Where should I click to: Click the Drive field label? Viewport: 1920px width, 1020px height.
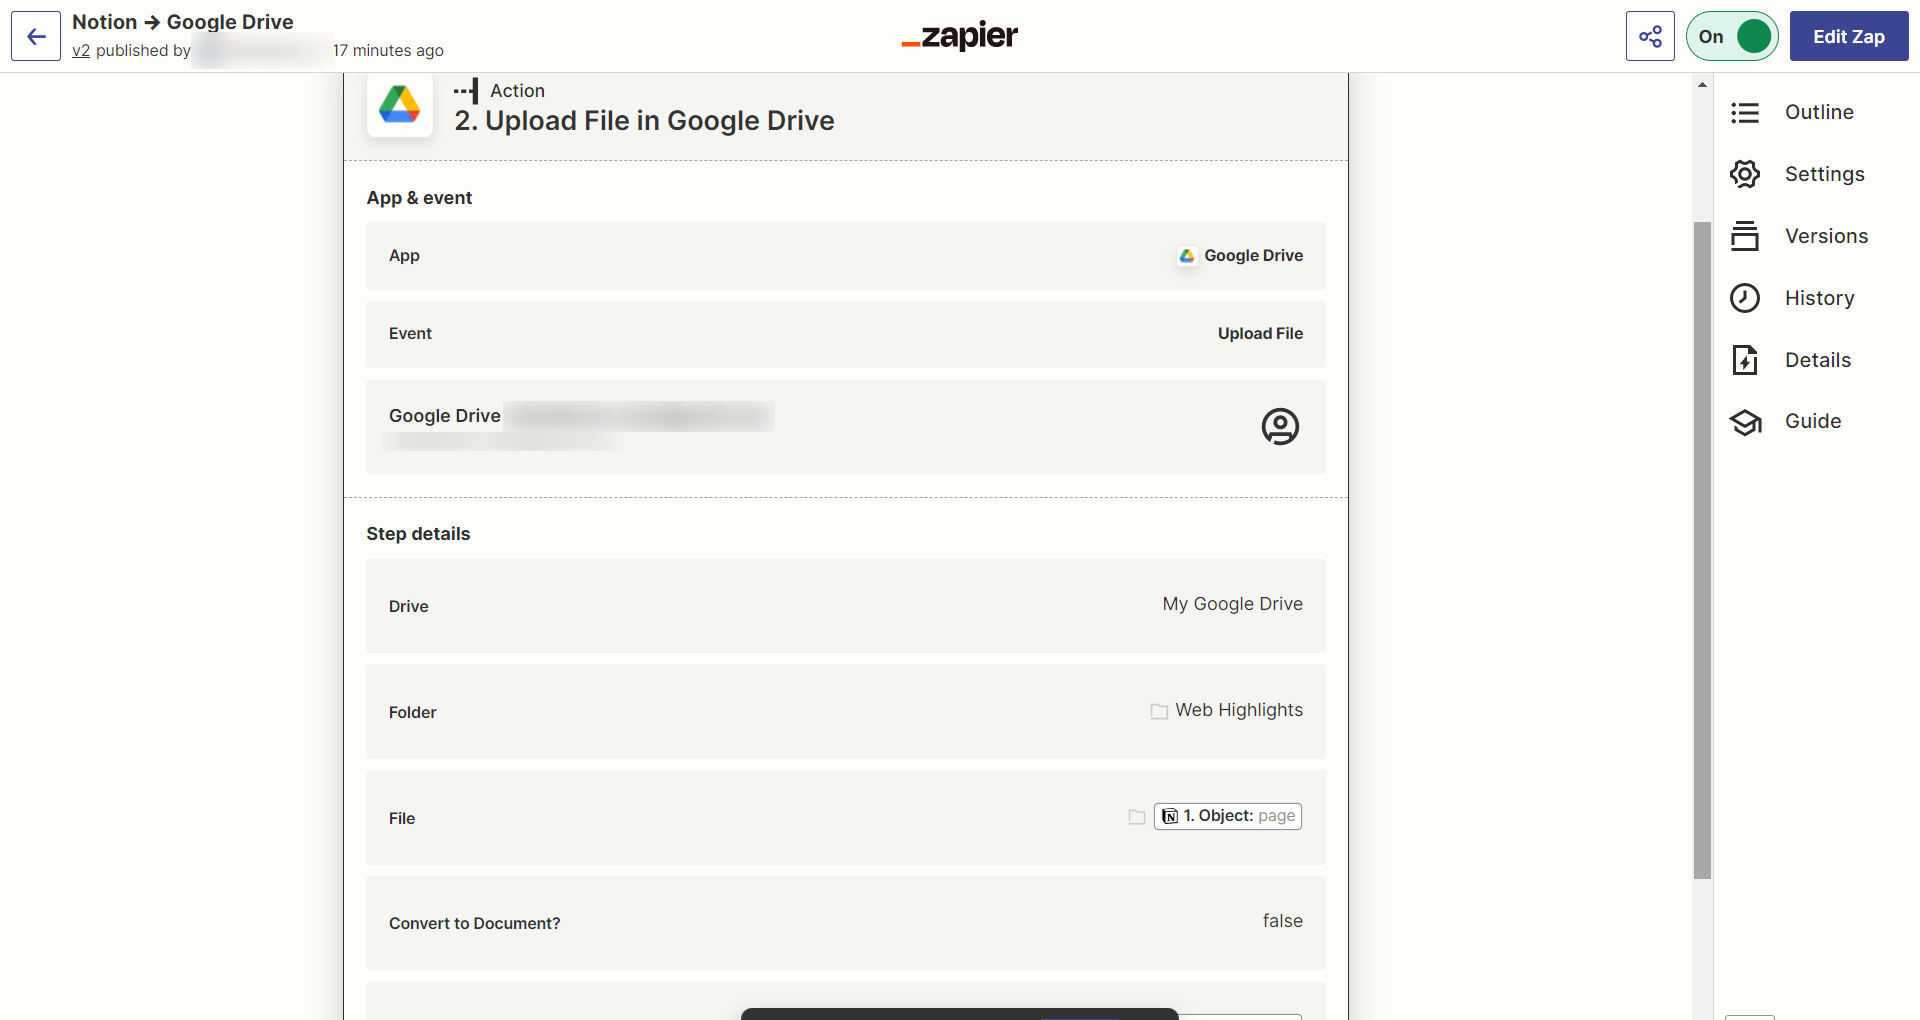point(408,607)
